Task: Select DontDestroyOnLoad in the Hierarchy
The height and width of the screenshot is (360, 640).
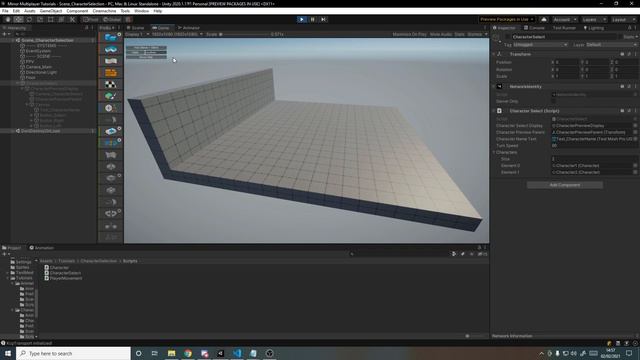Action: coord(40,131)
